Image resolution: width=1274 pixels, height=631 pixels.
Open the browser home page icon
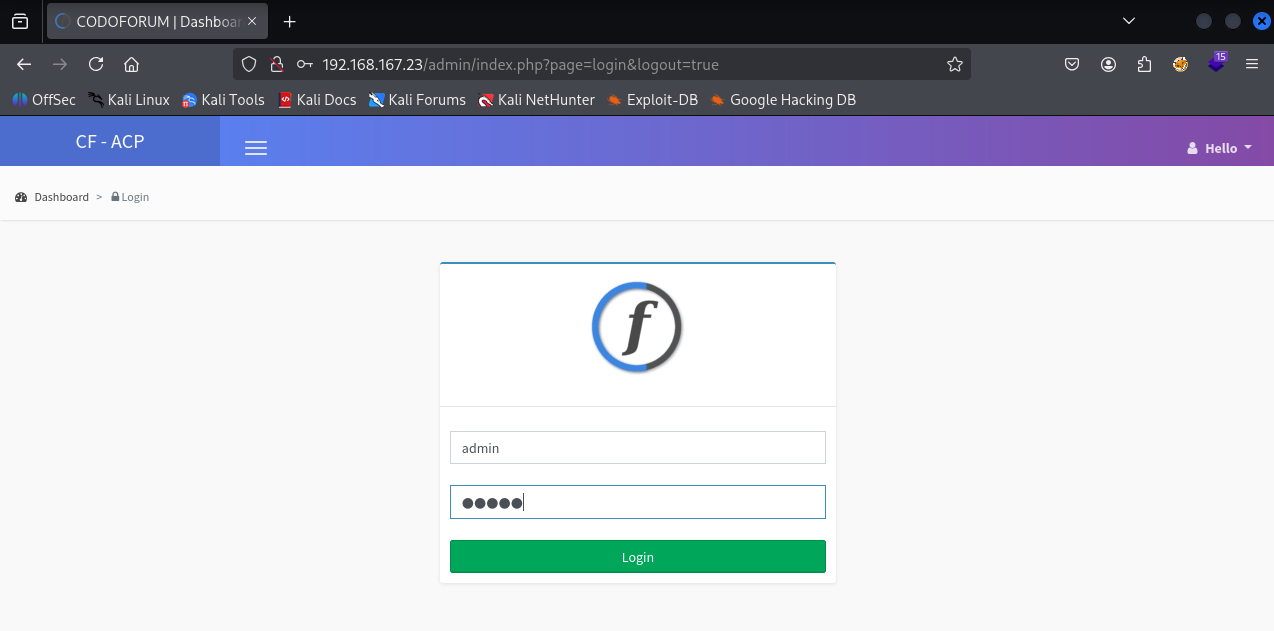[131, 64]
